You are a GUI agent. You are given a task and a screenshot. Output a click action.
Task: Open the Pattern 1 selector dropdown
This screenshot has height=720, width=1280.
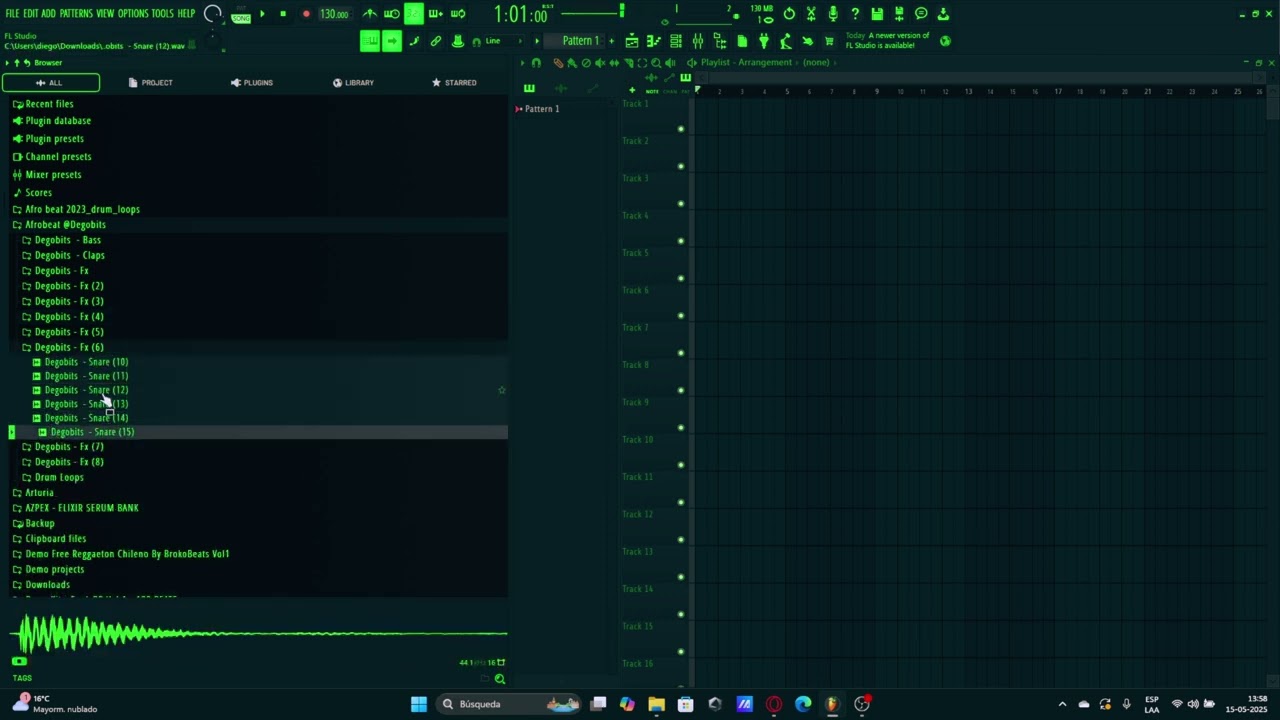[580, 41]
